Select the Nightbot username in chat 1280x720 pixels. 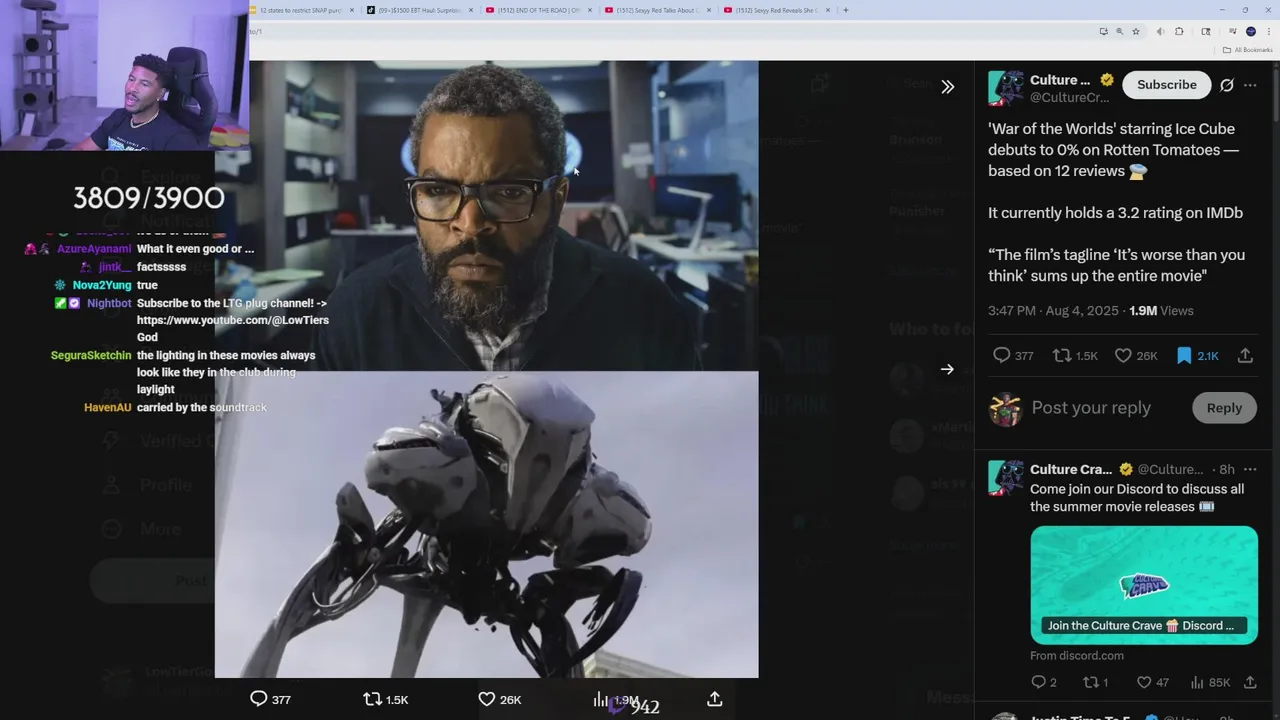[x=109, y=303]
